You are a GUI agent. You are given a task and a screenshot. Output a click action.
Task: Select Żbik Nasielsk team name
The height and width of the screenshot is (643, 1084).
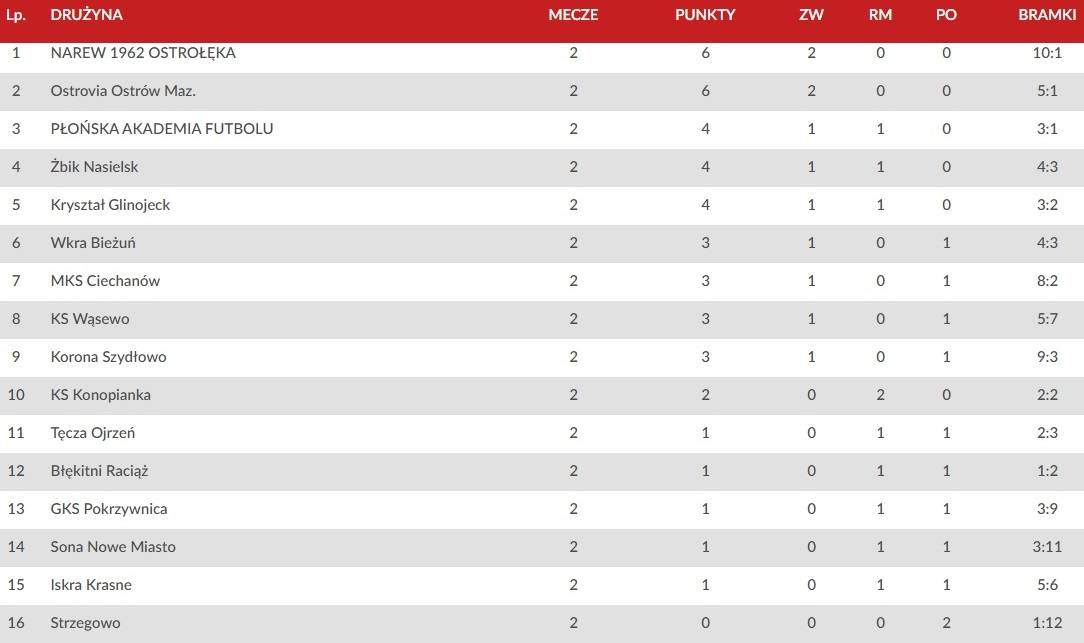click(94, 167)
